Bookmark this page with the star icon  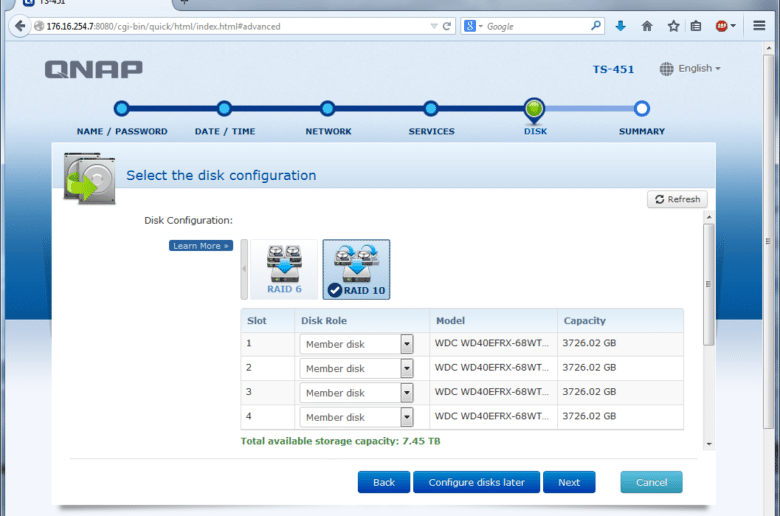click(674, 26)
